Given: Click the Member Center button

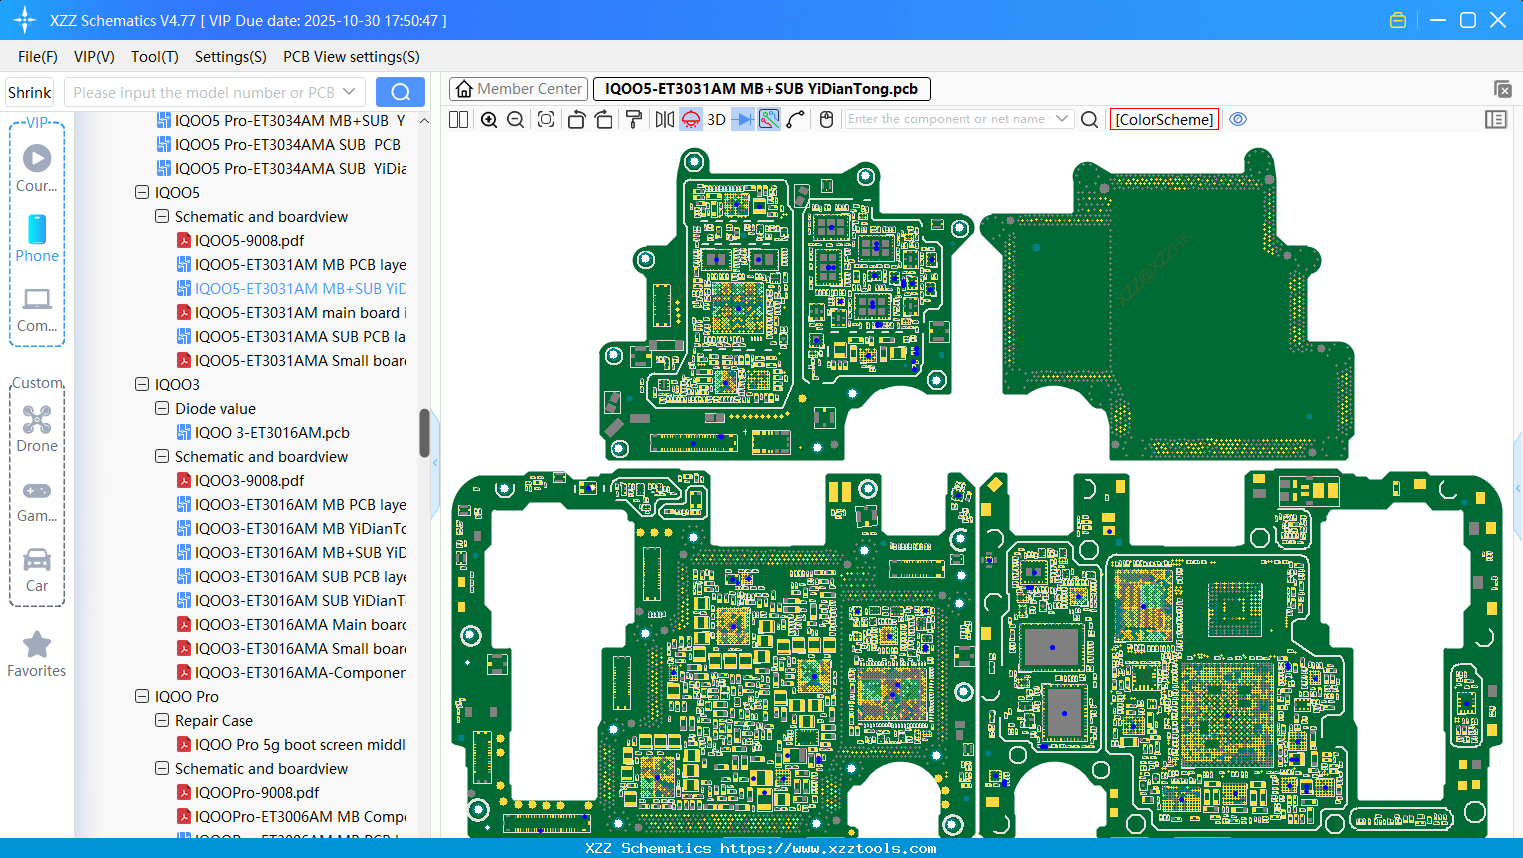Looking at the screenshot, I should click(518, 89).
